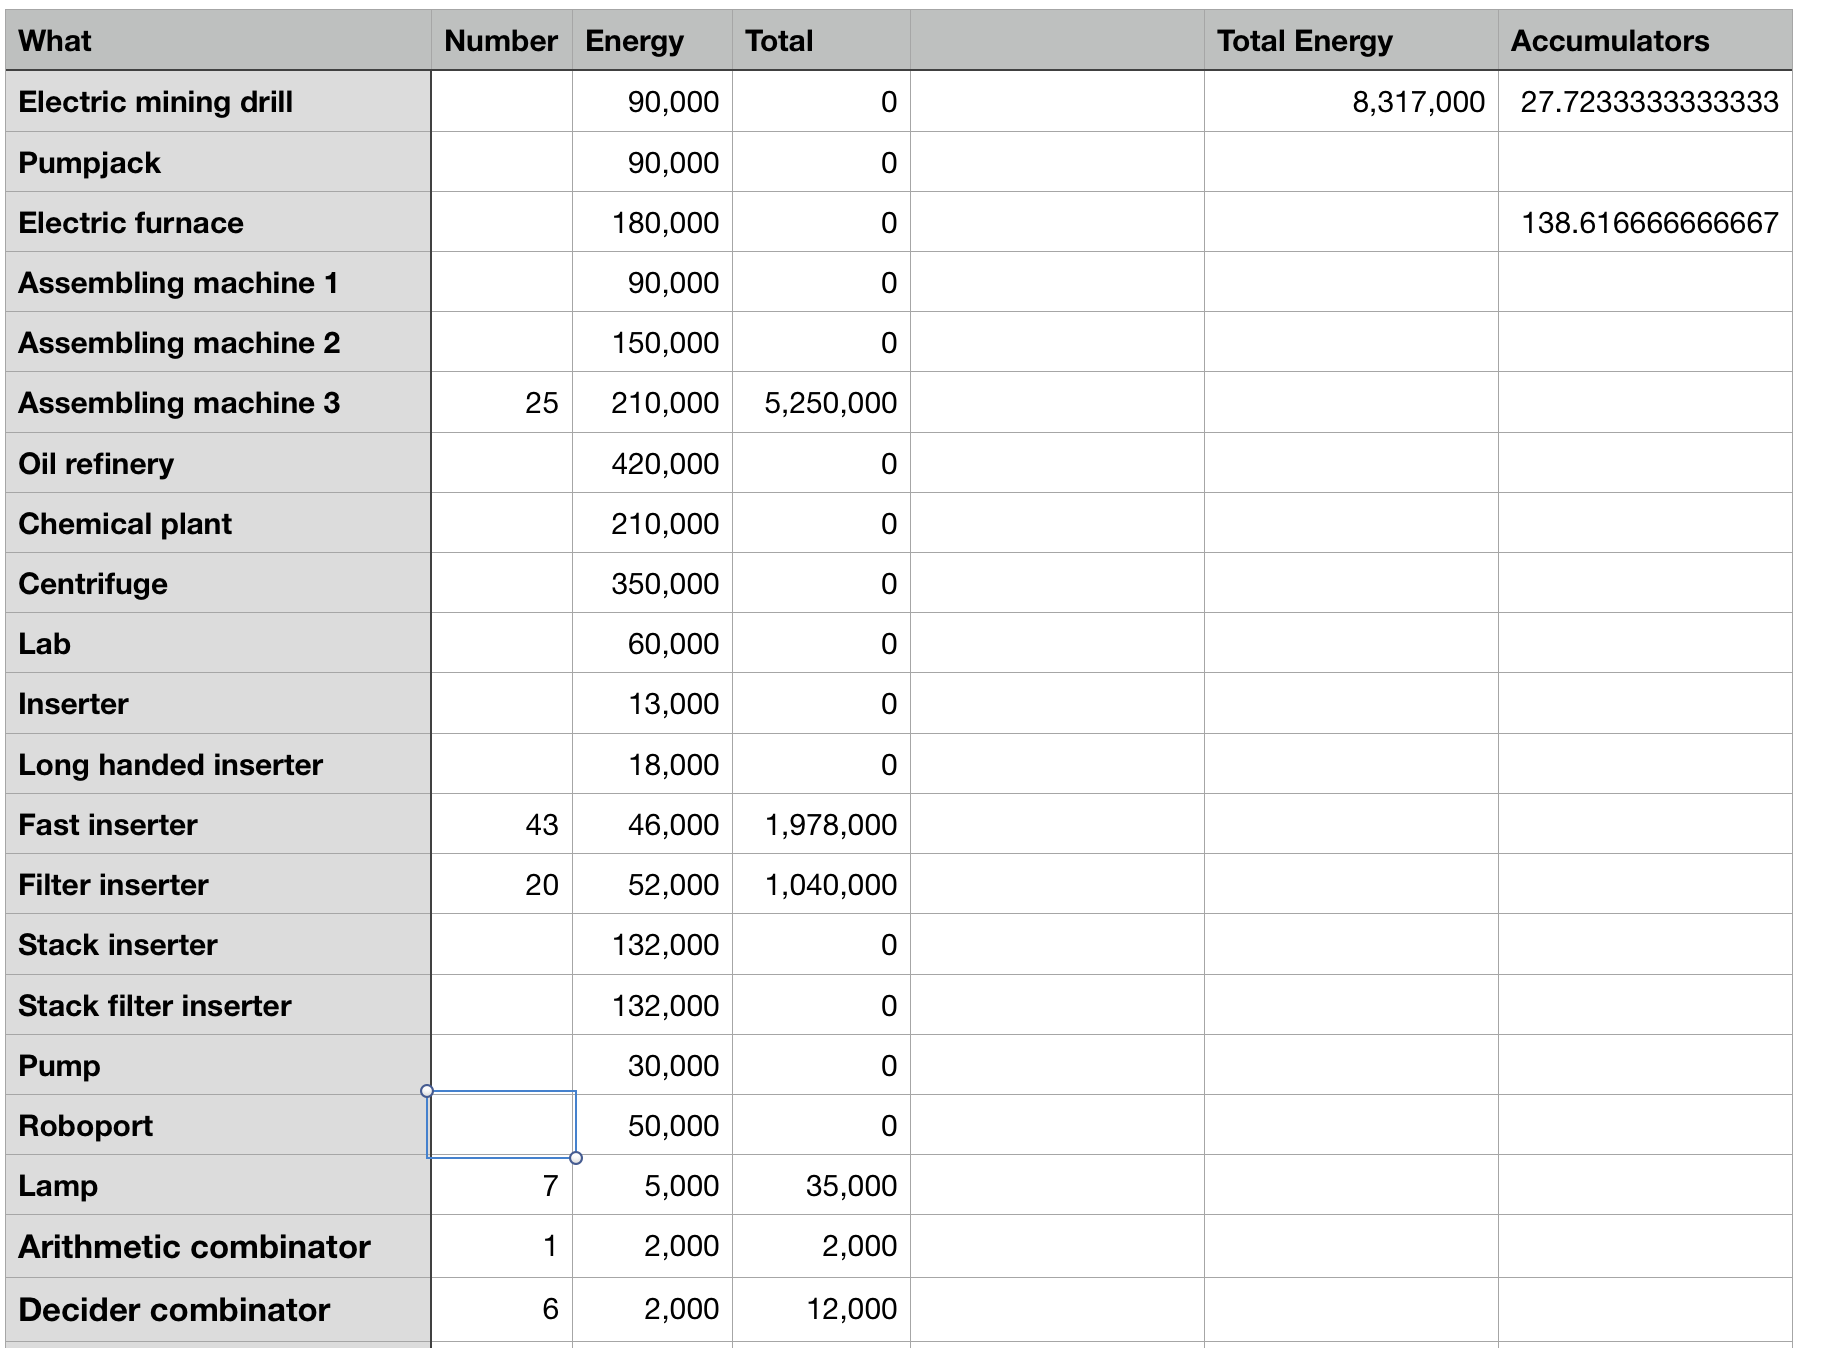This screenshot has height=1348, width=1828.
Task: Click the 60,000 energy cell
Action: [x=652, y=643]
